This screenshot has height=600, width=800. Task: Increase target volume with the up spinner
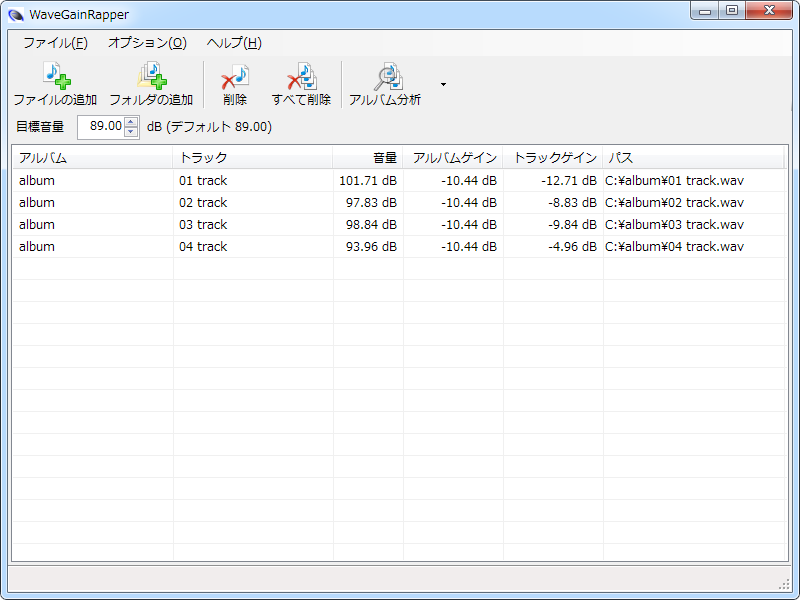coord(131,121)
